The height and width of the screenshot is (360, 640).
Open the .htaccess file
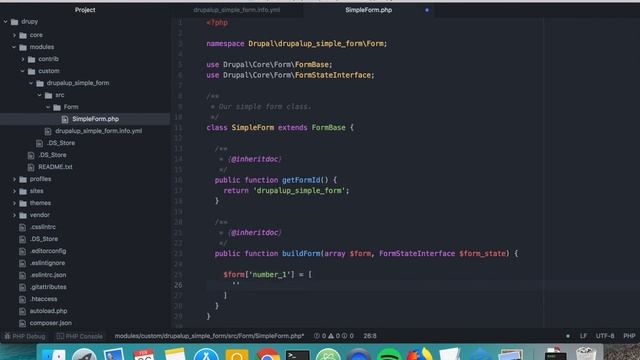tap(43, 299)
